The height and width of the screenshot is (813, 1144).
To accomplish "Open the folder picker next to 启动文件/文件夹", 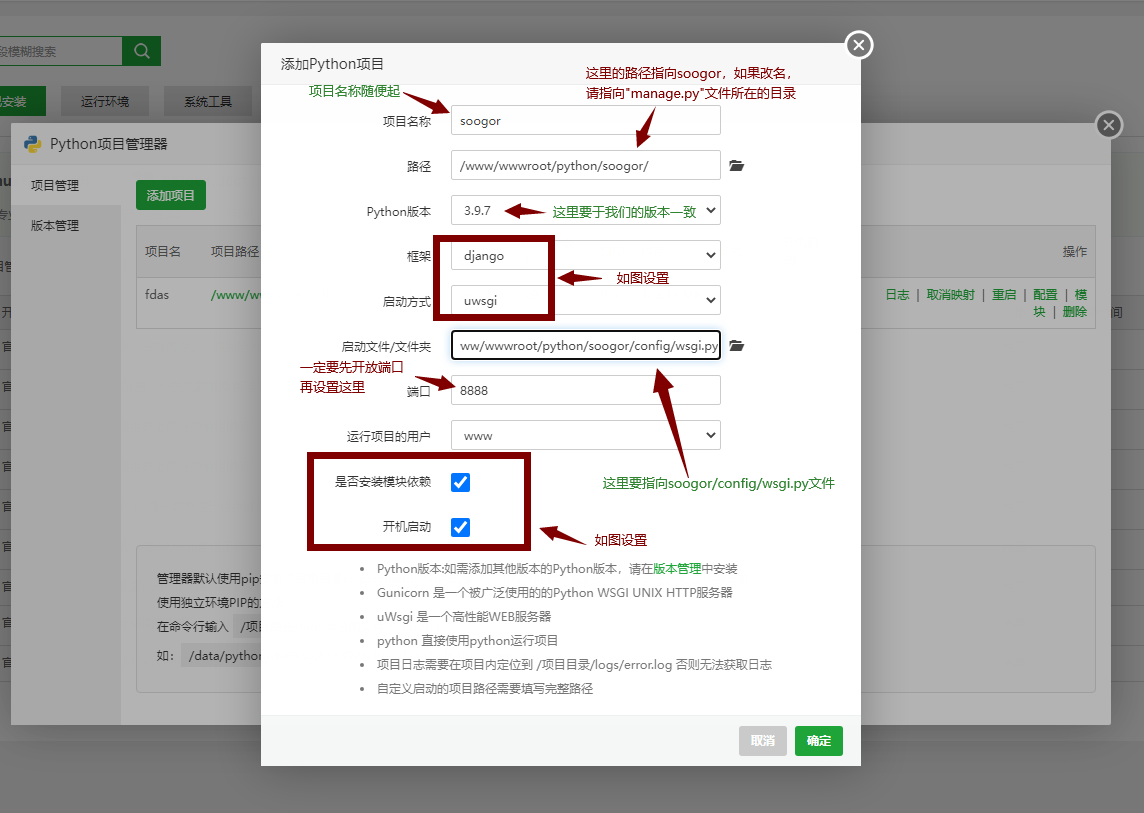I will tap(736, 345).
